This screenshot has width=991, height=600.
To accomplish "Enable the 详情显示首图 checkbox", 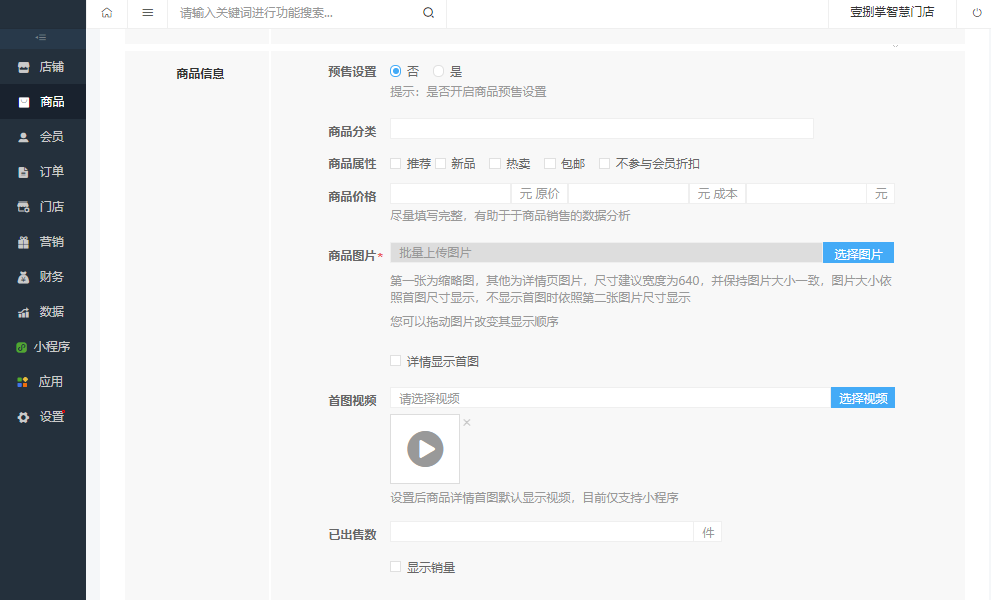I will coord(396,361).
